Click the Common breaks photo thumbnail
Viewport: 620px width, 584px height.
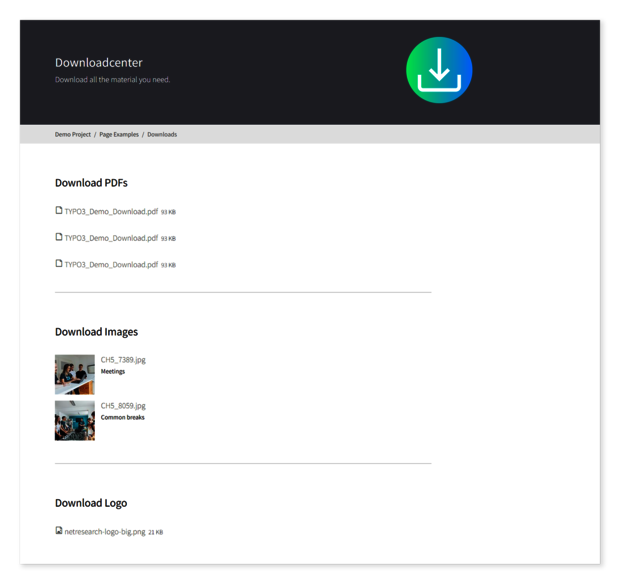75,421
